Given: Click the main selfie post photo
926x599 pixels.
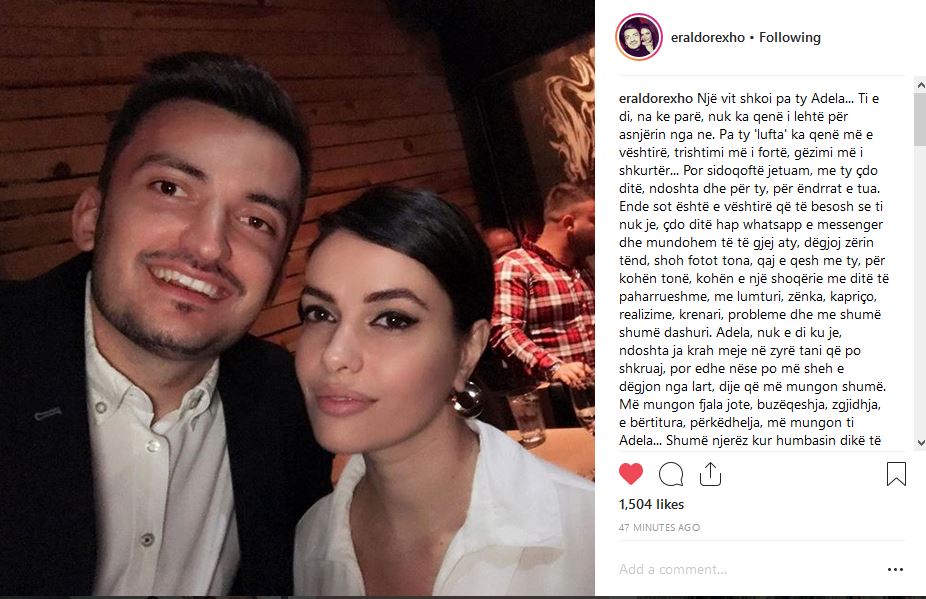Looking at the screenshot, I should (x=297, y=298).
